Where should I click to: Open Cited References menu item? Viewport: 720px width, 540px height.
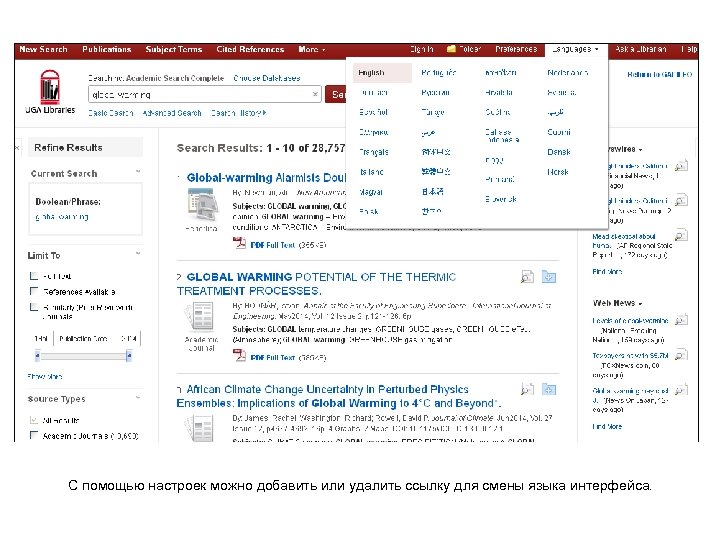(250, 49)
